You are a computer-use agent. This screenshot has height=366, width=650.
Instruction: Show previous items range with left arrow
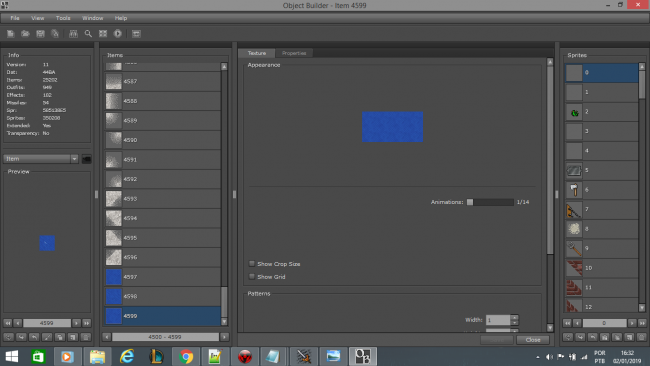(x=107, y=337)
